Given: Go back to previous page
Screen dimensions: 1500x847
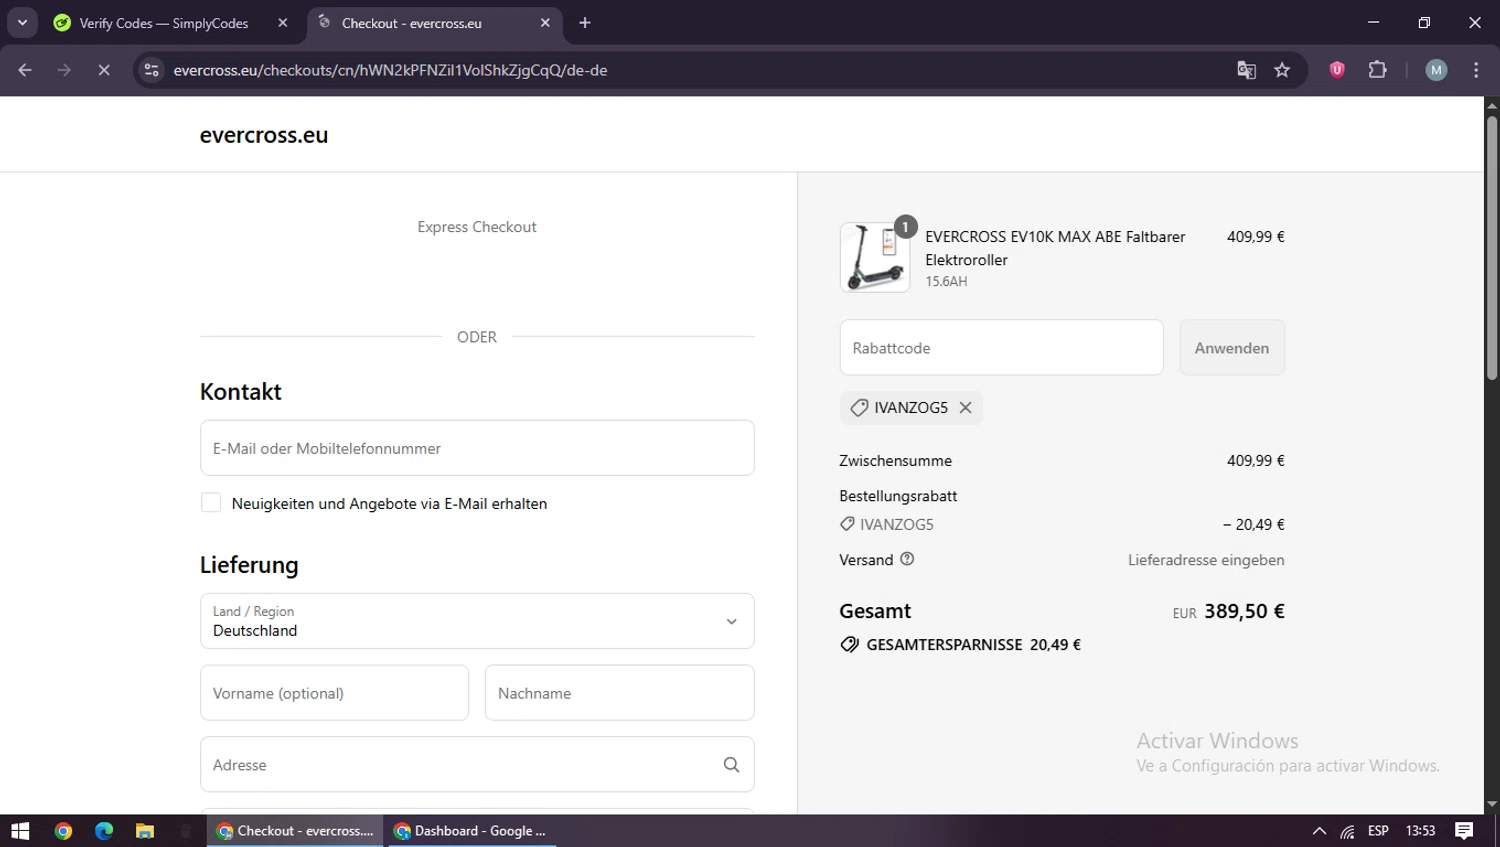Looking at the screenshot, I should coord(25,70).
